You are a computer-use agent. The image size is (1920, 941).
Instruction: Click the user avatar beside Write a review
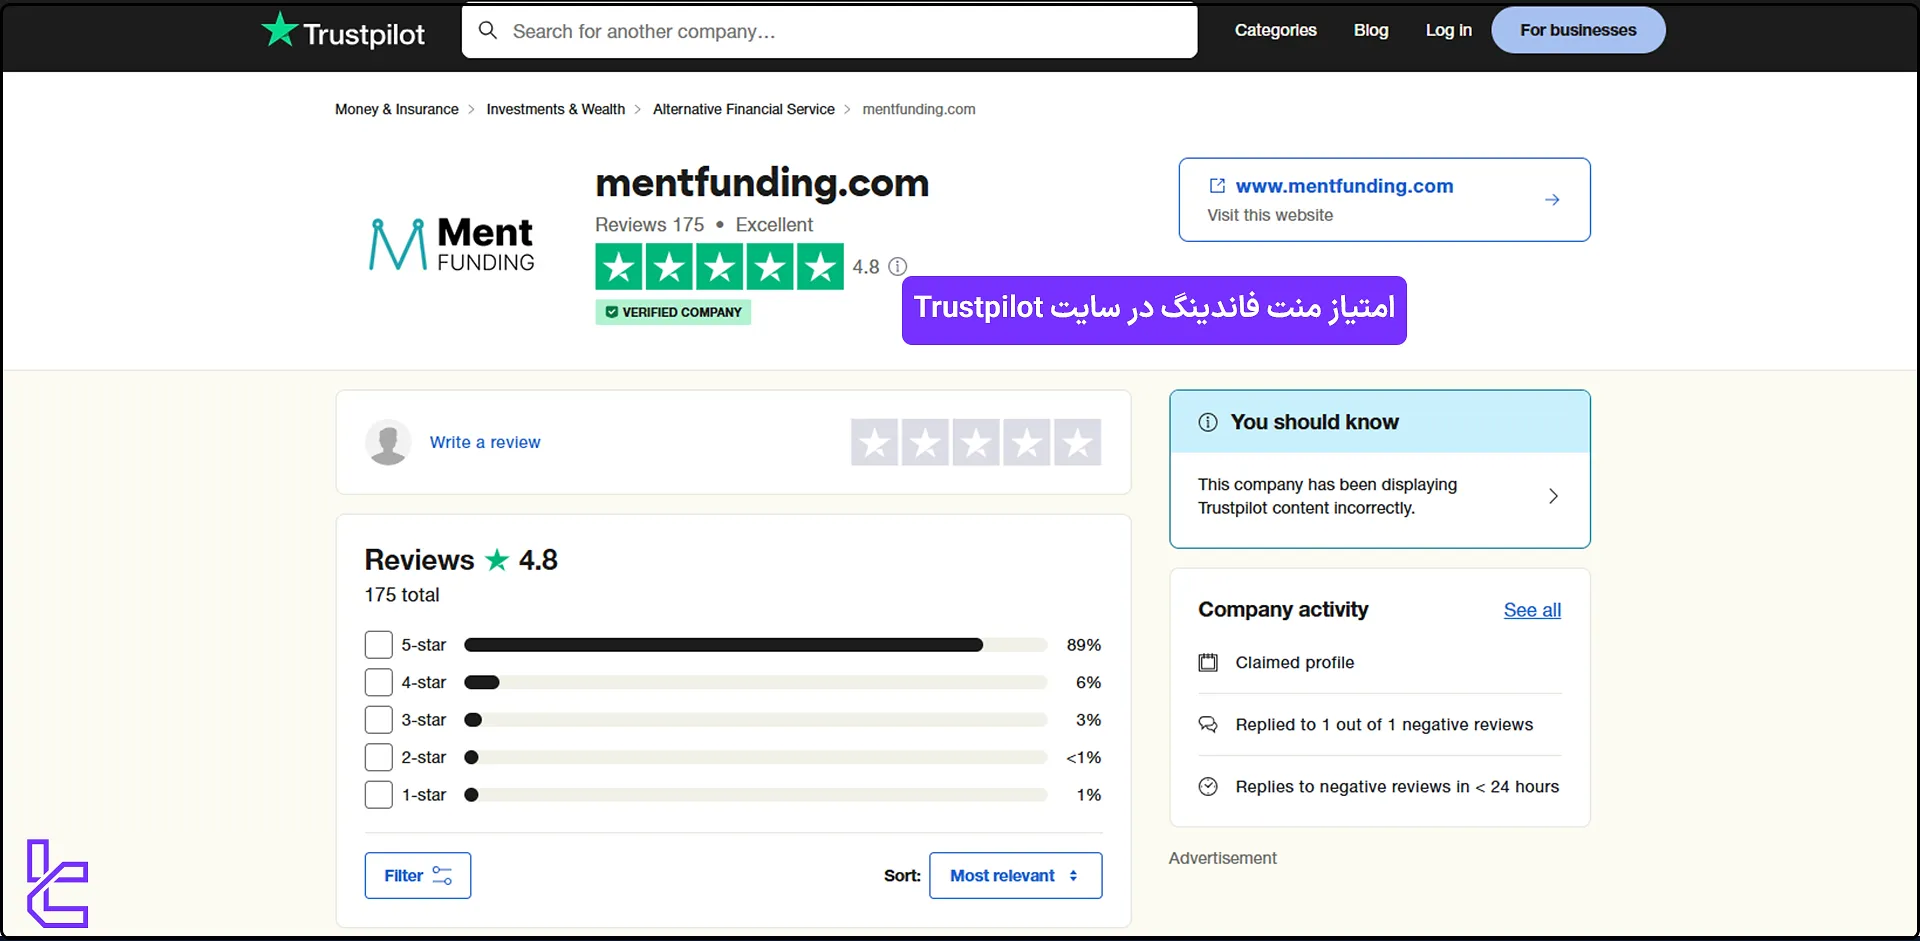(388, 441)
